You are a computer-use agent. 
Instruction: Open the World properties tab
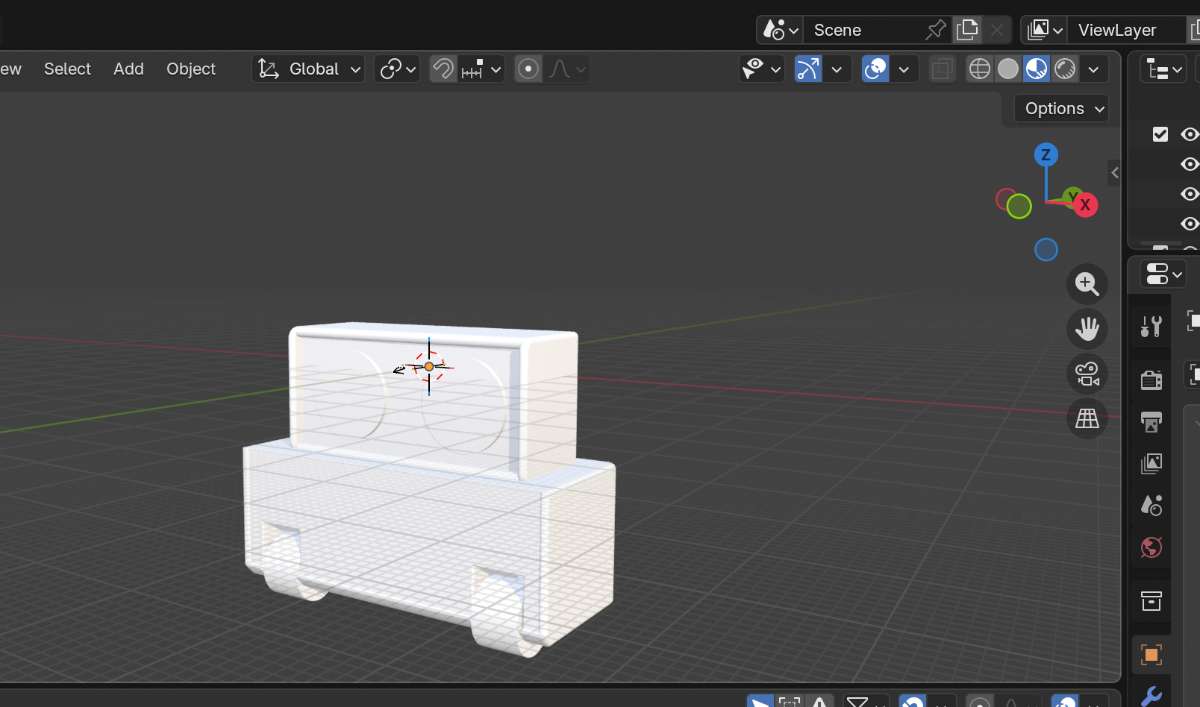[x=1151, y=548]
